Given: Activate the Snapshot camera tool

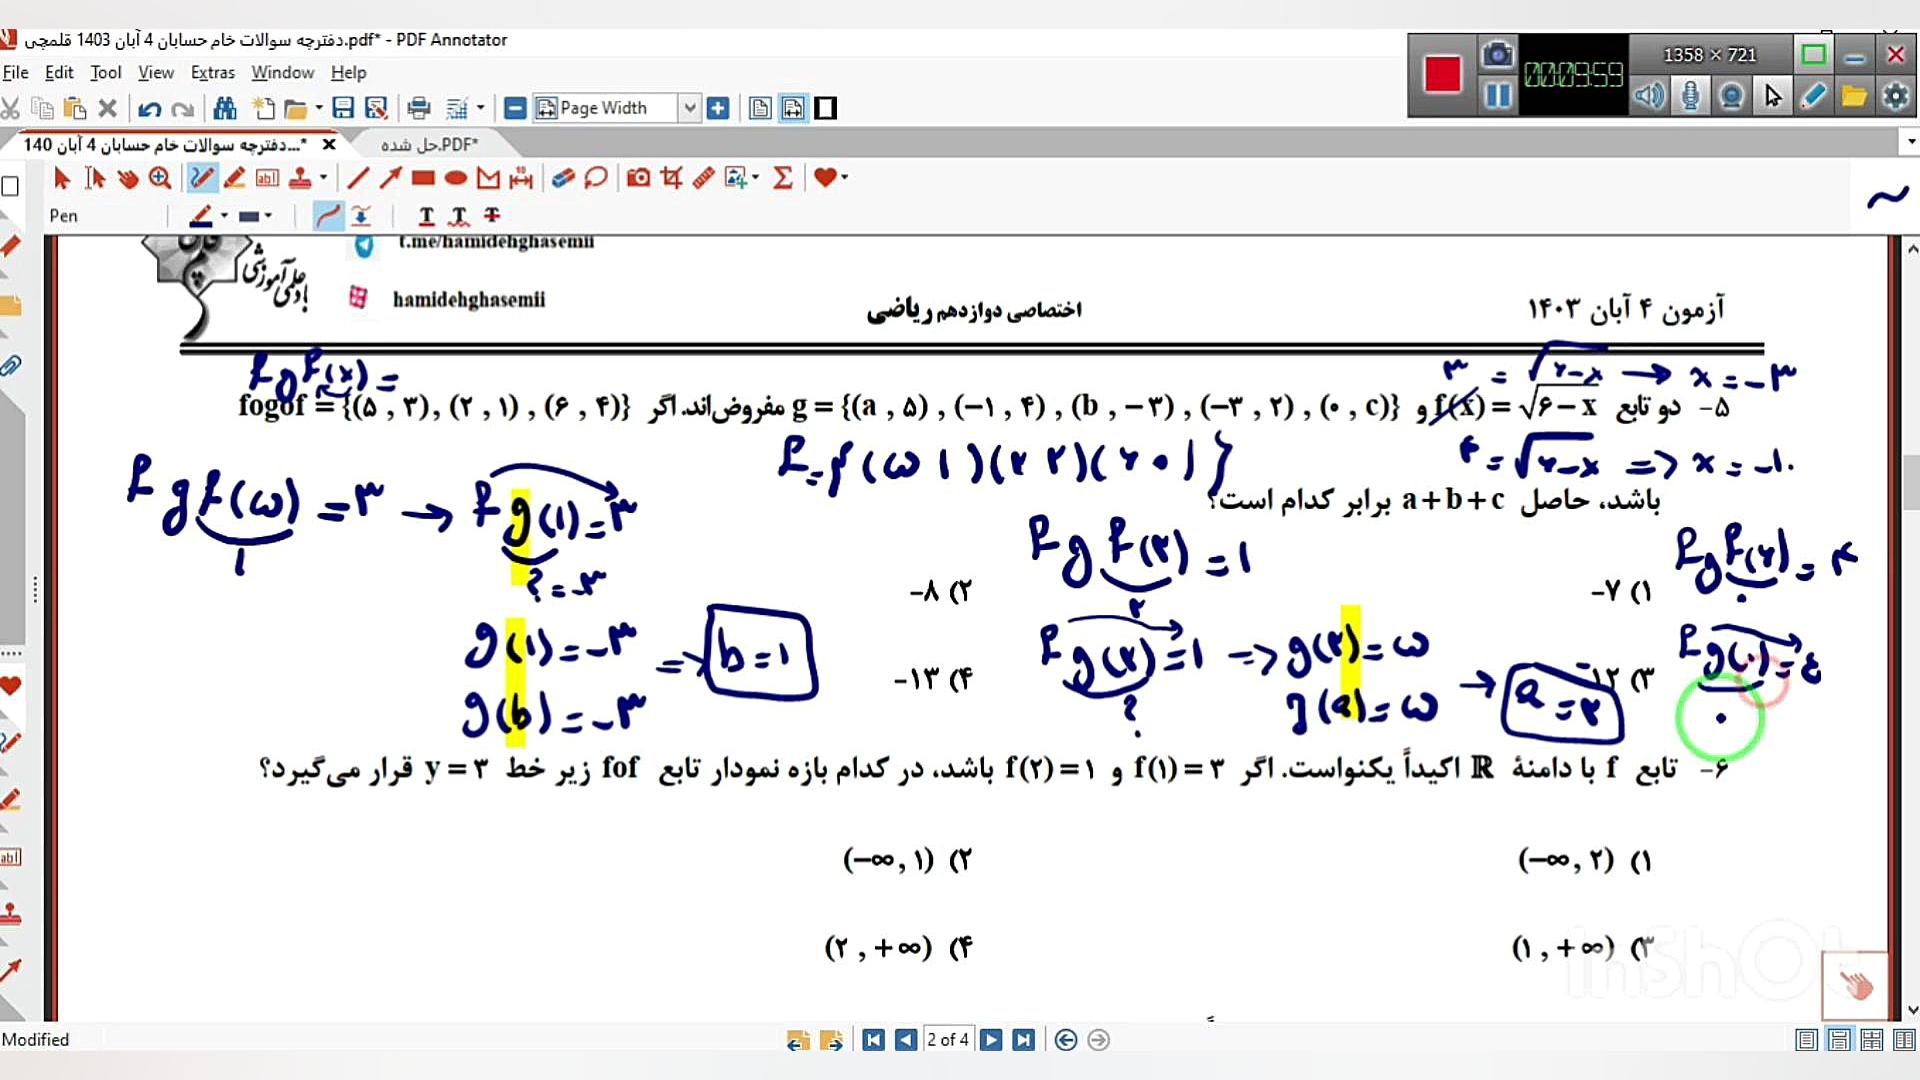Looking at the screenshot, I should coord(638,178).
